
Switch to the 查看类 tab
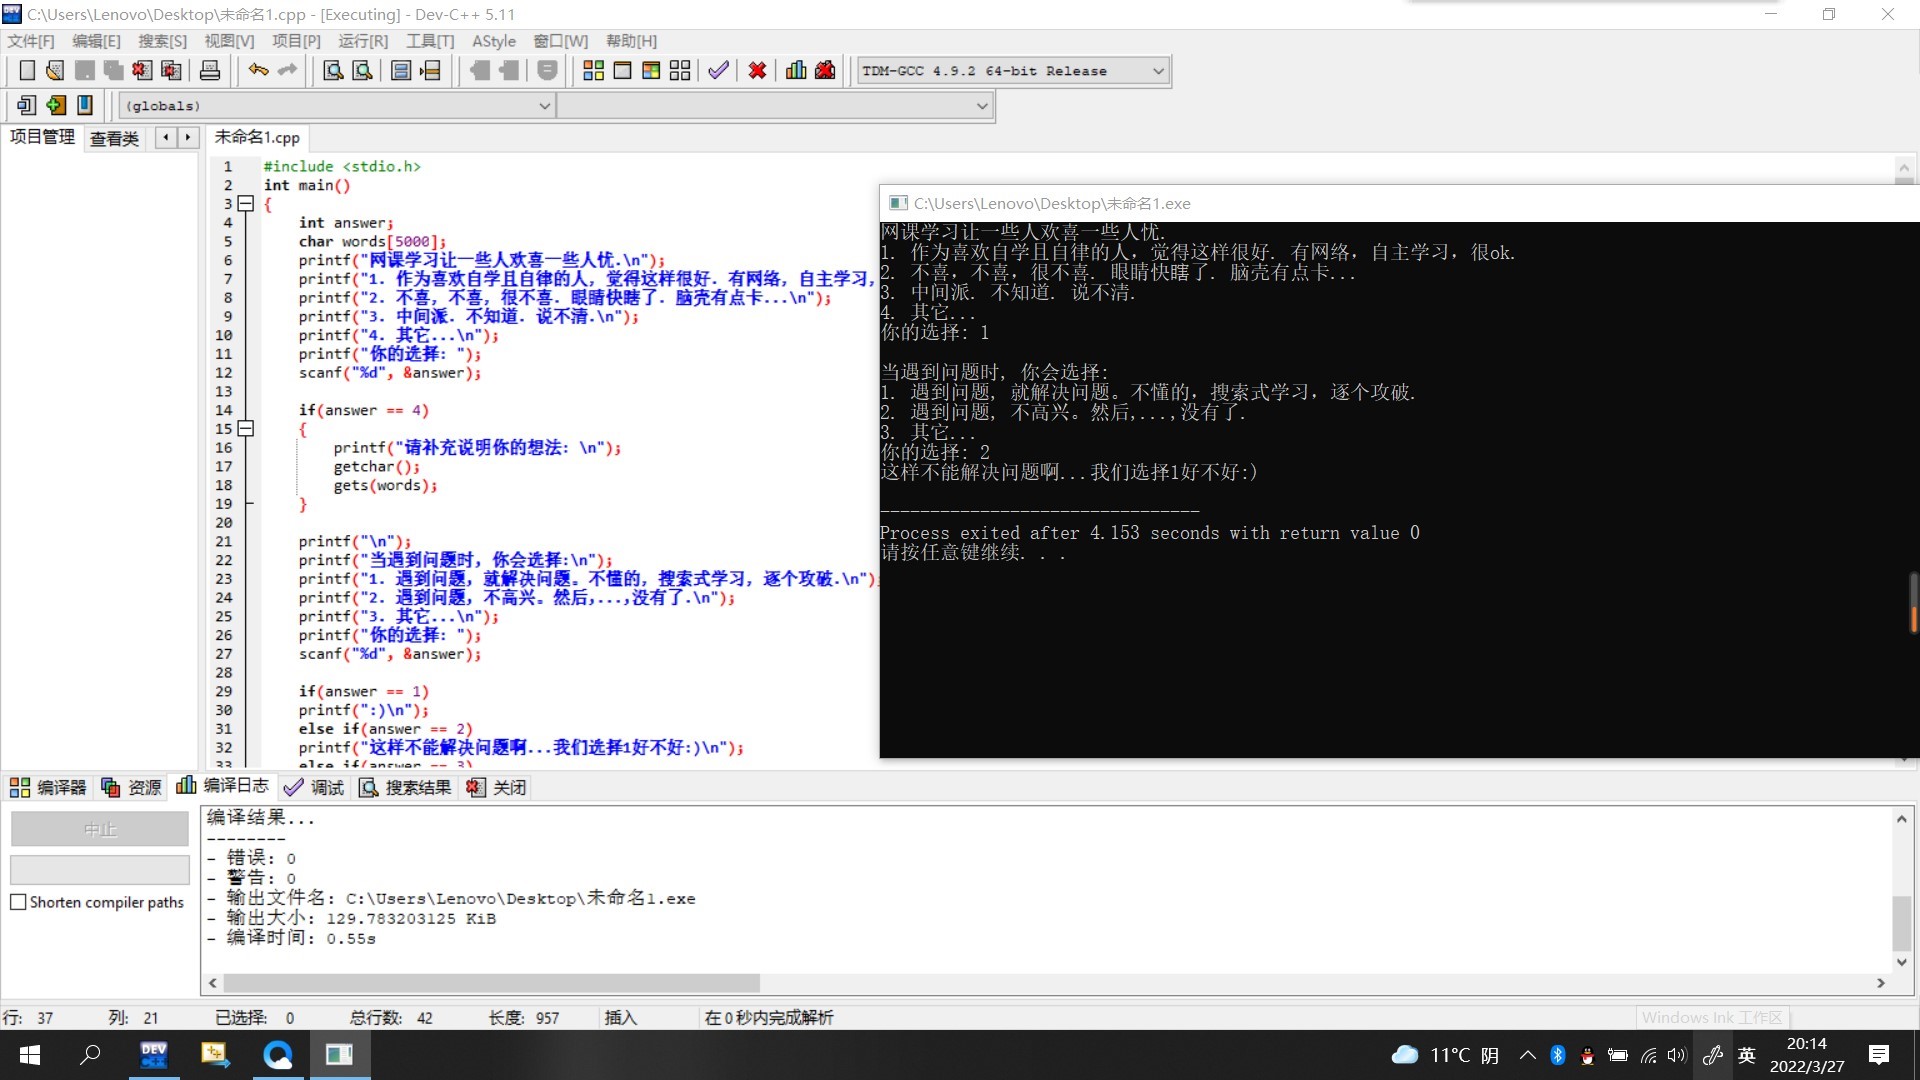(x=114, y=139)
